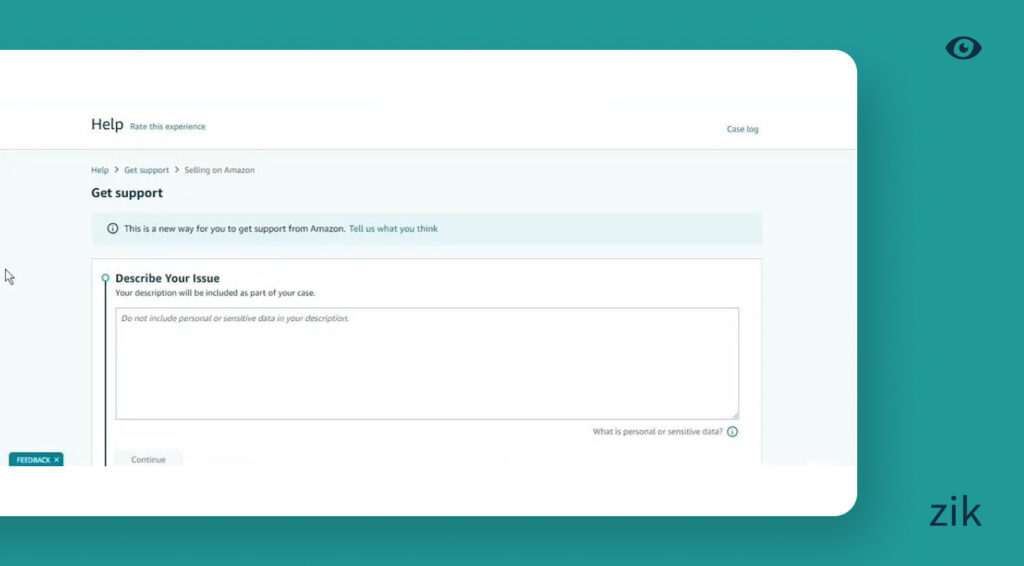Go to the Get support breadcrumb link

pos(146,170)
